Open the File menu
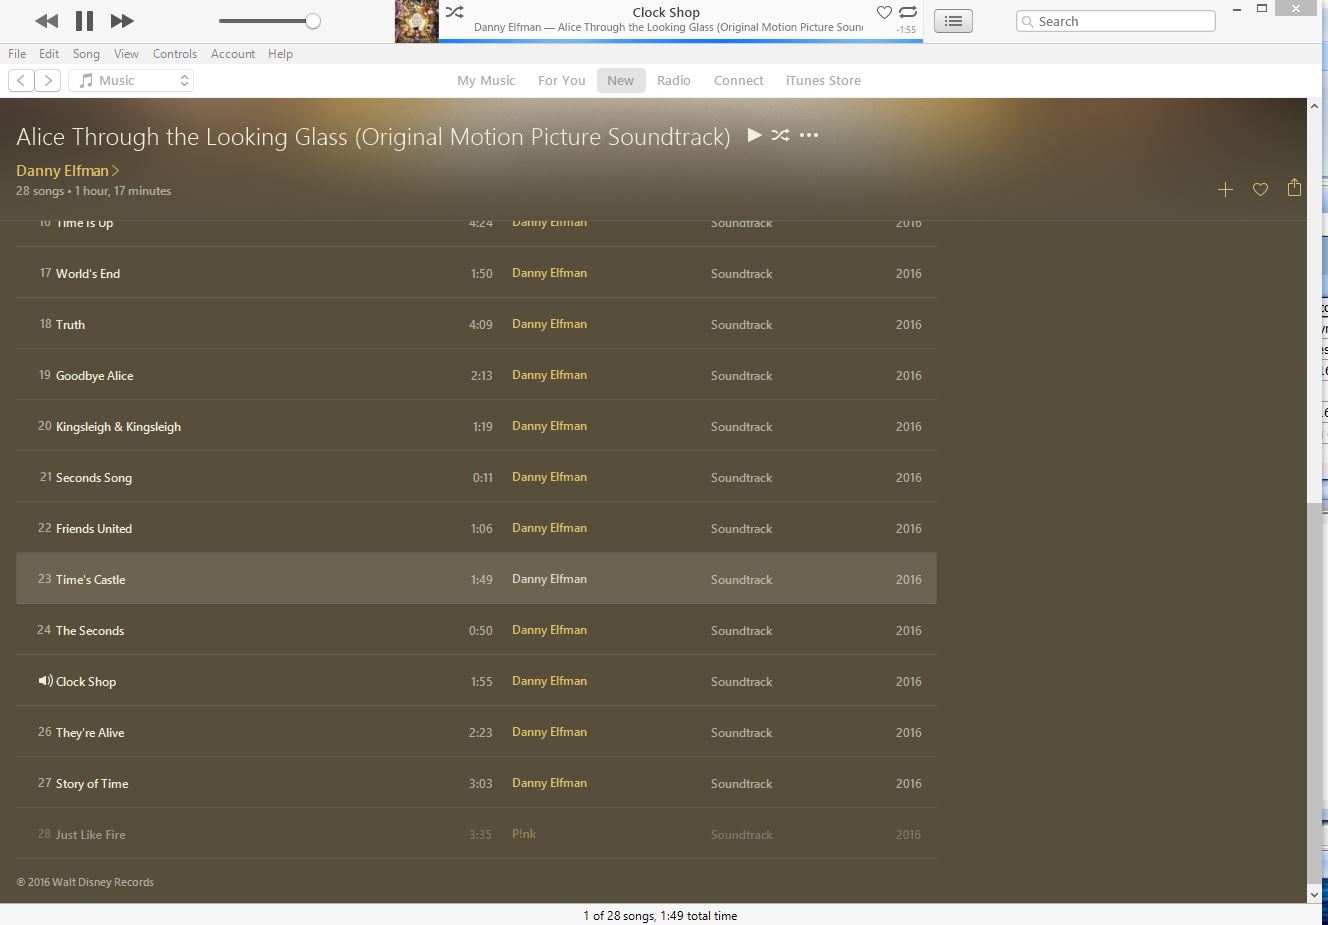The height and width of the screenshot is (925, 1328). tap(17, 54)
